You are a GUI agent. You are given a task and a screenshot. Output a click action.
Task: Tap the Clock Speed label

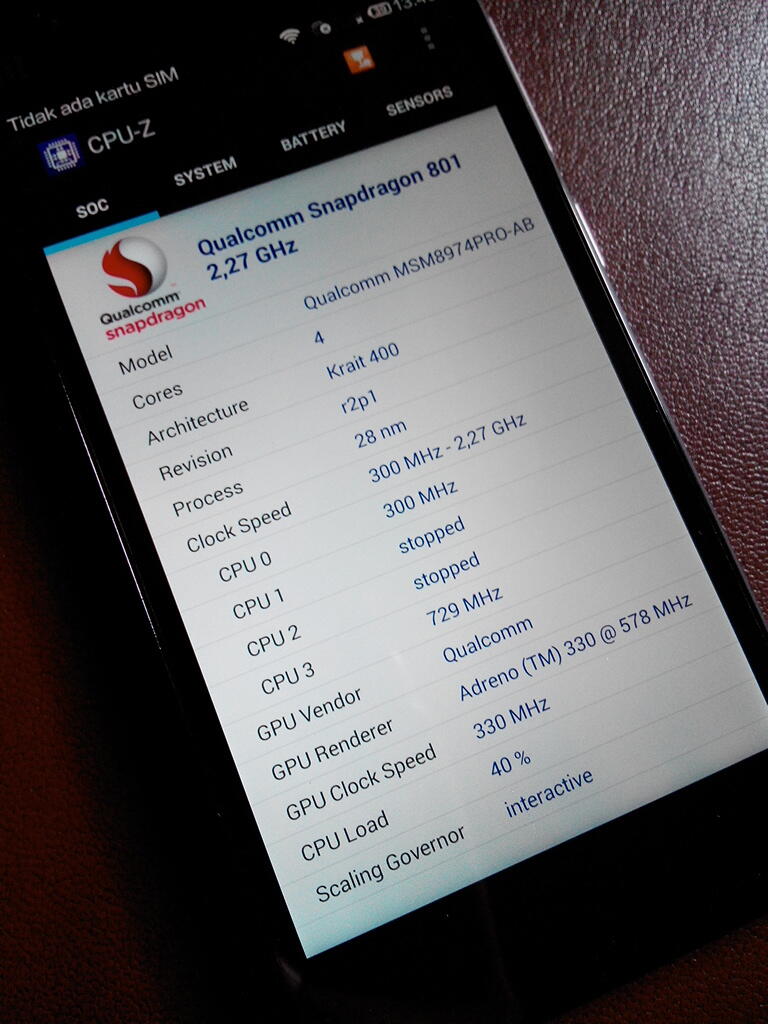tap(238, 528)
